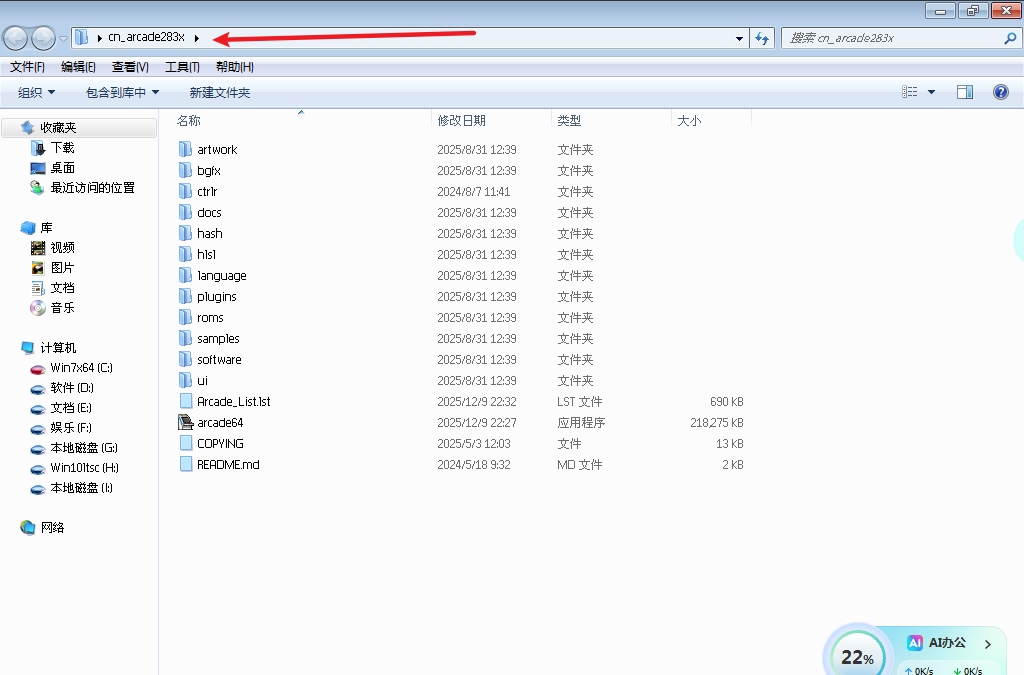This screenshot has height=675, width=1024.
Task: Open the 网络 network icon in sidebar
Action: [x=28, y=527]
